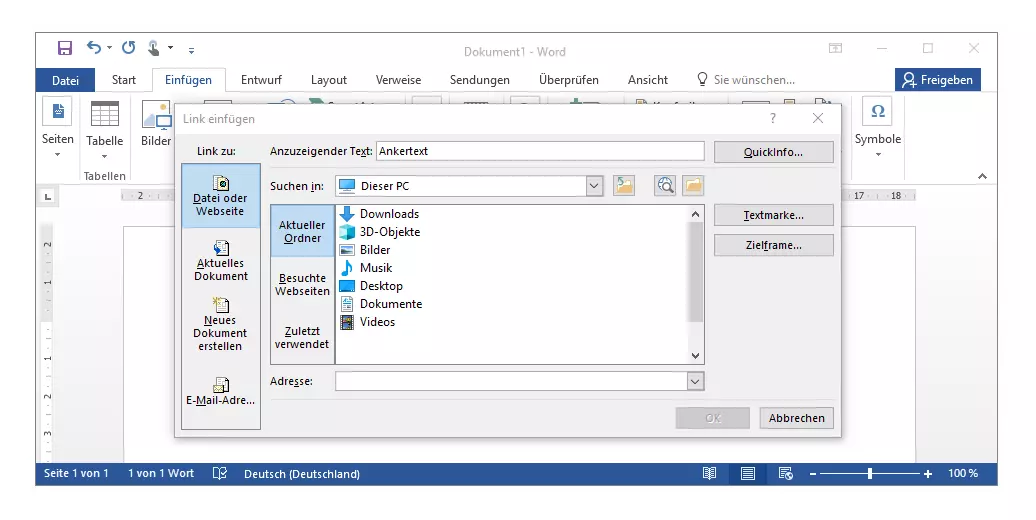Click the Save icon in the title bar
The height and width of the screenshot is (520, 1036).
pos(65,48)
